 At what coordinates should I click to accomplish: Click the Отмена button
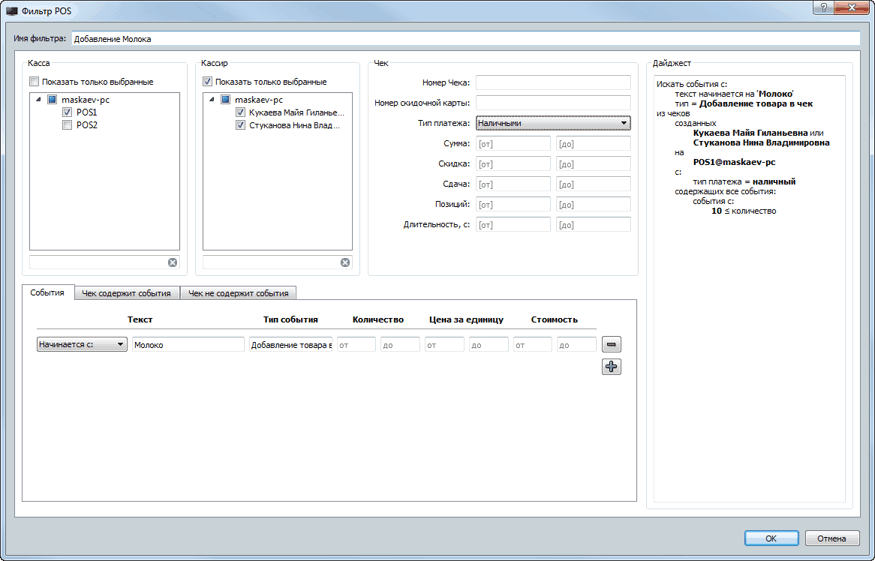pos(831,538)
